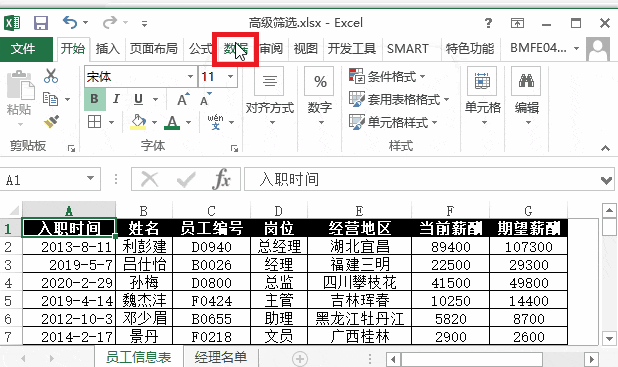
Task: Switch to the 插入 Insert tab
Action: coord(107,49)
